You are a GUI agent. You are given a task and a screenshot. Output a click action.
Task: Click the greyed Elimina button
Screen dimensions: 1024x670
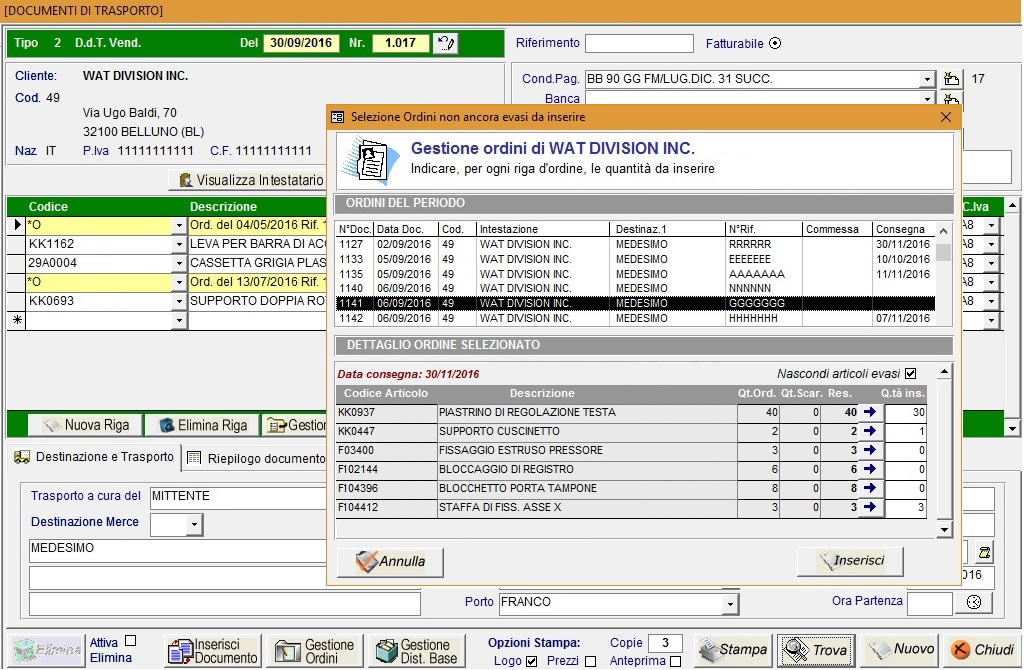(46, 651)
